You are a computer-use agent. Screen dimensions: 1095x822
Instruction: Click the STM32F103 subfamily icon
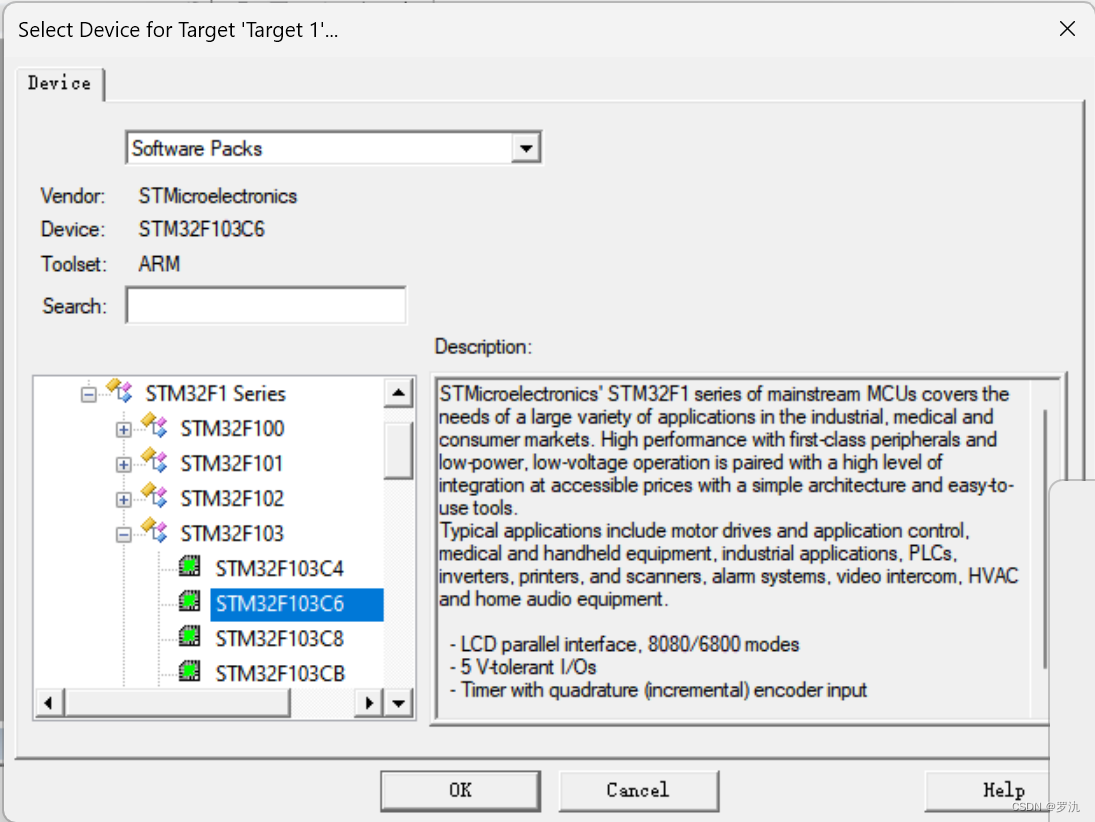click(154, 531)
